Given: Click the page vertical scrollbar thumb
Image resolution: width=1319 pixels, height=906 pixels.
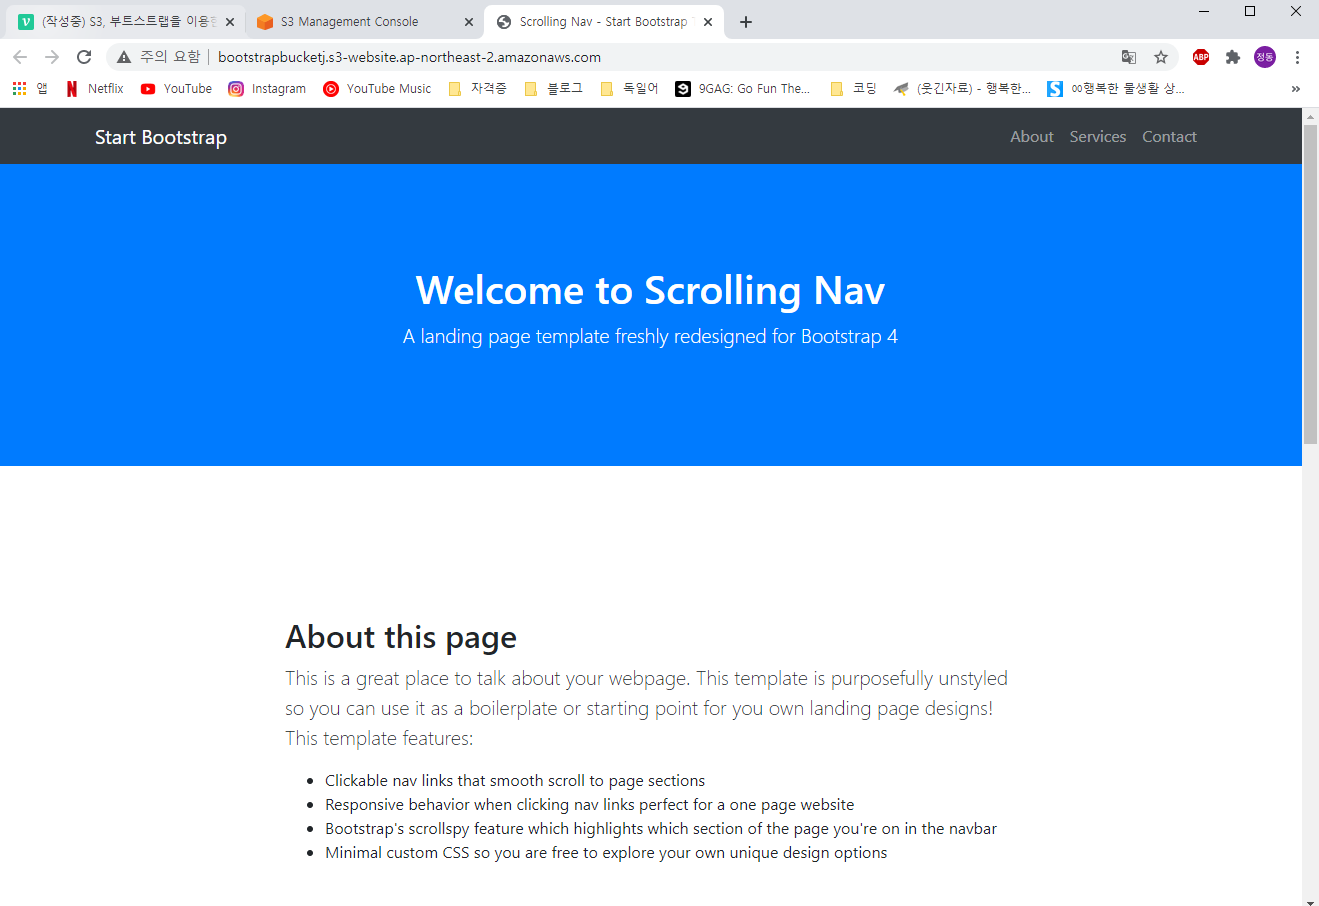Looking at the screenshot, I should pyautogui.click(x=1310, y=285).
